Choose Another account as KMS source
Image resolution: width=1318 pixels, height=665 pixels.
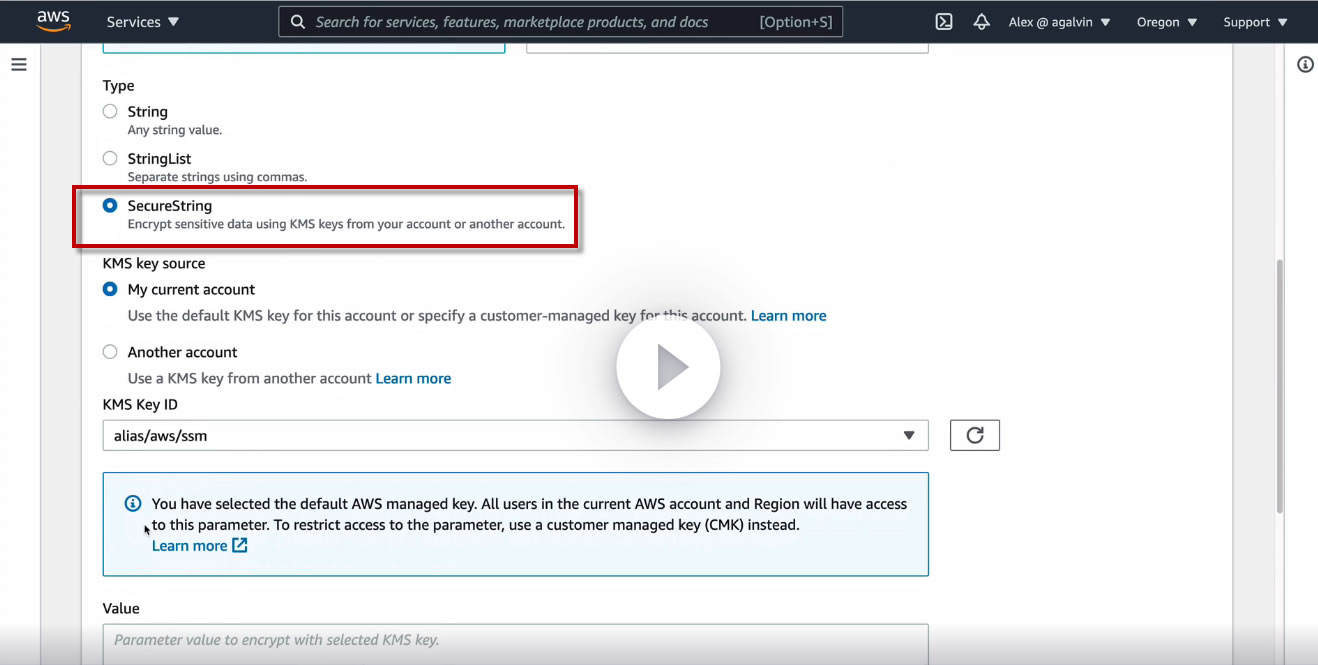point(110,352)
